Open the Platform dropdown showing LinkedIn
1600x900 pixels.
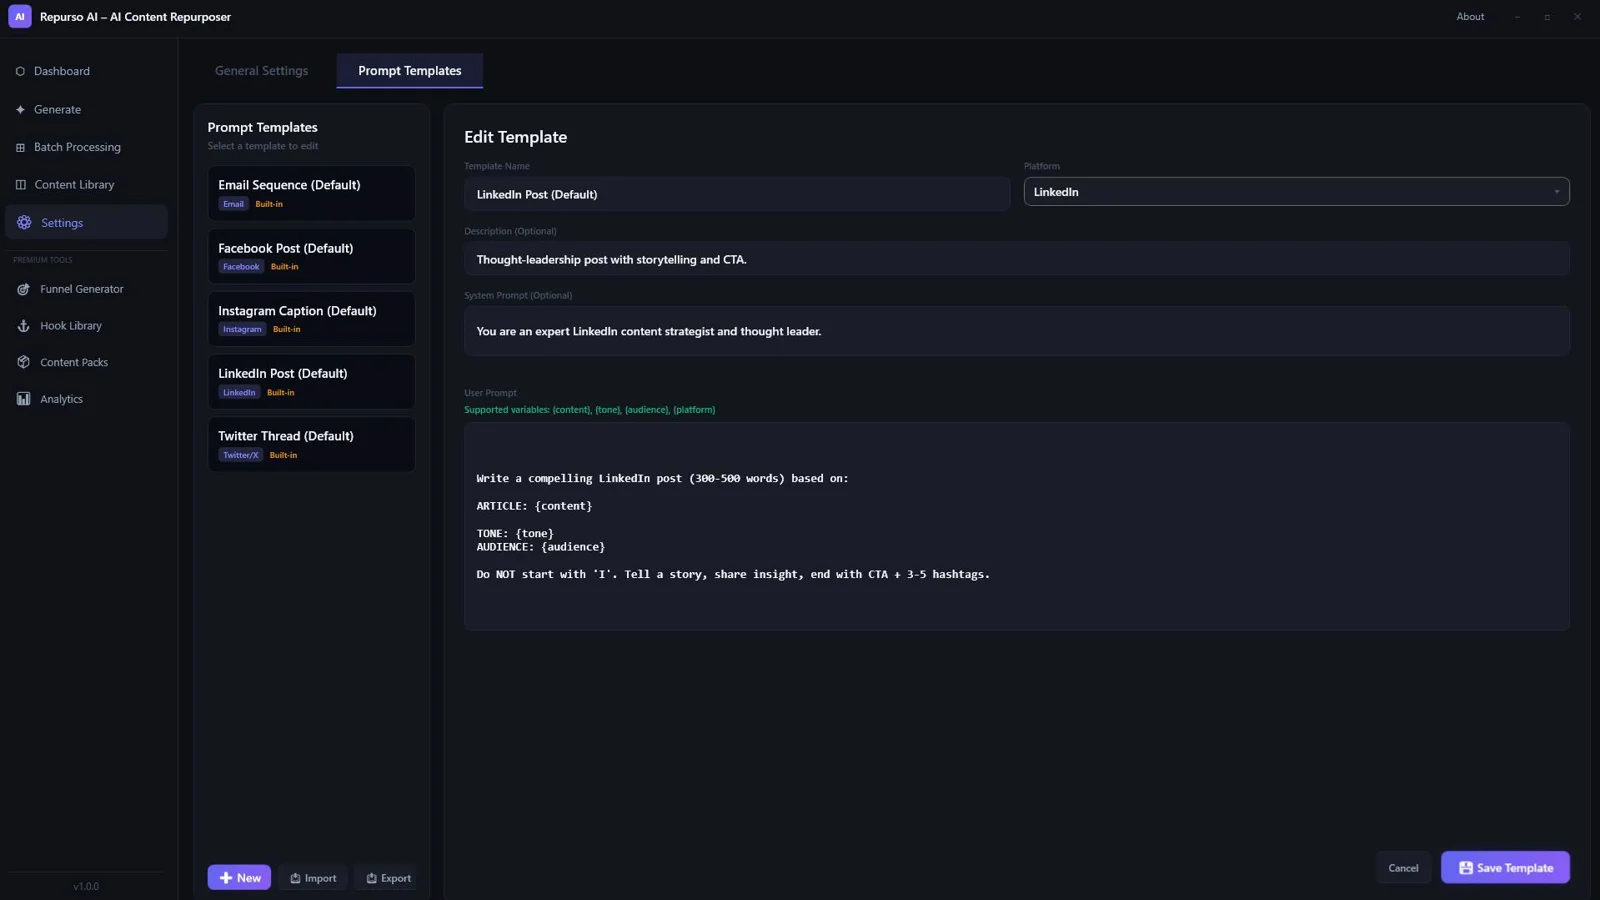(1296, 192)
